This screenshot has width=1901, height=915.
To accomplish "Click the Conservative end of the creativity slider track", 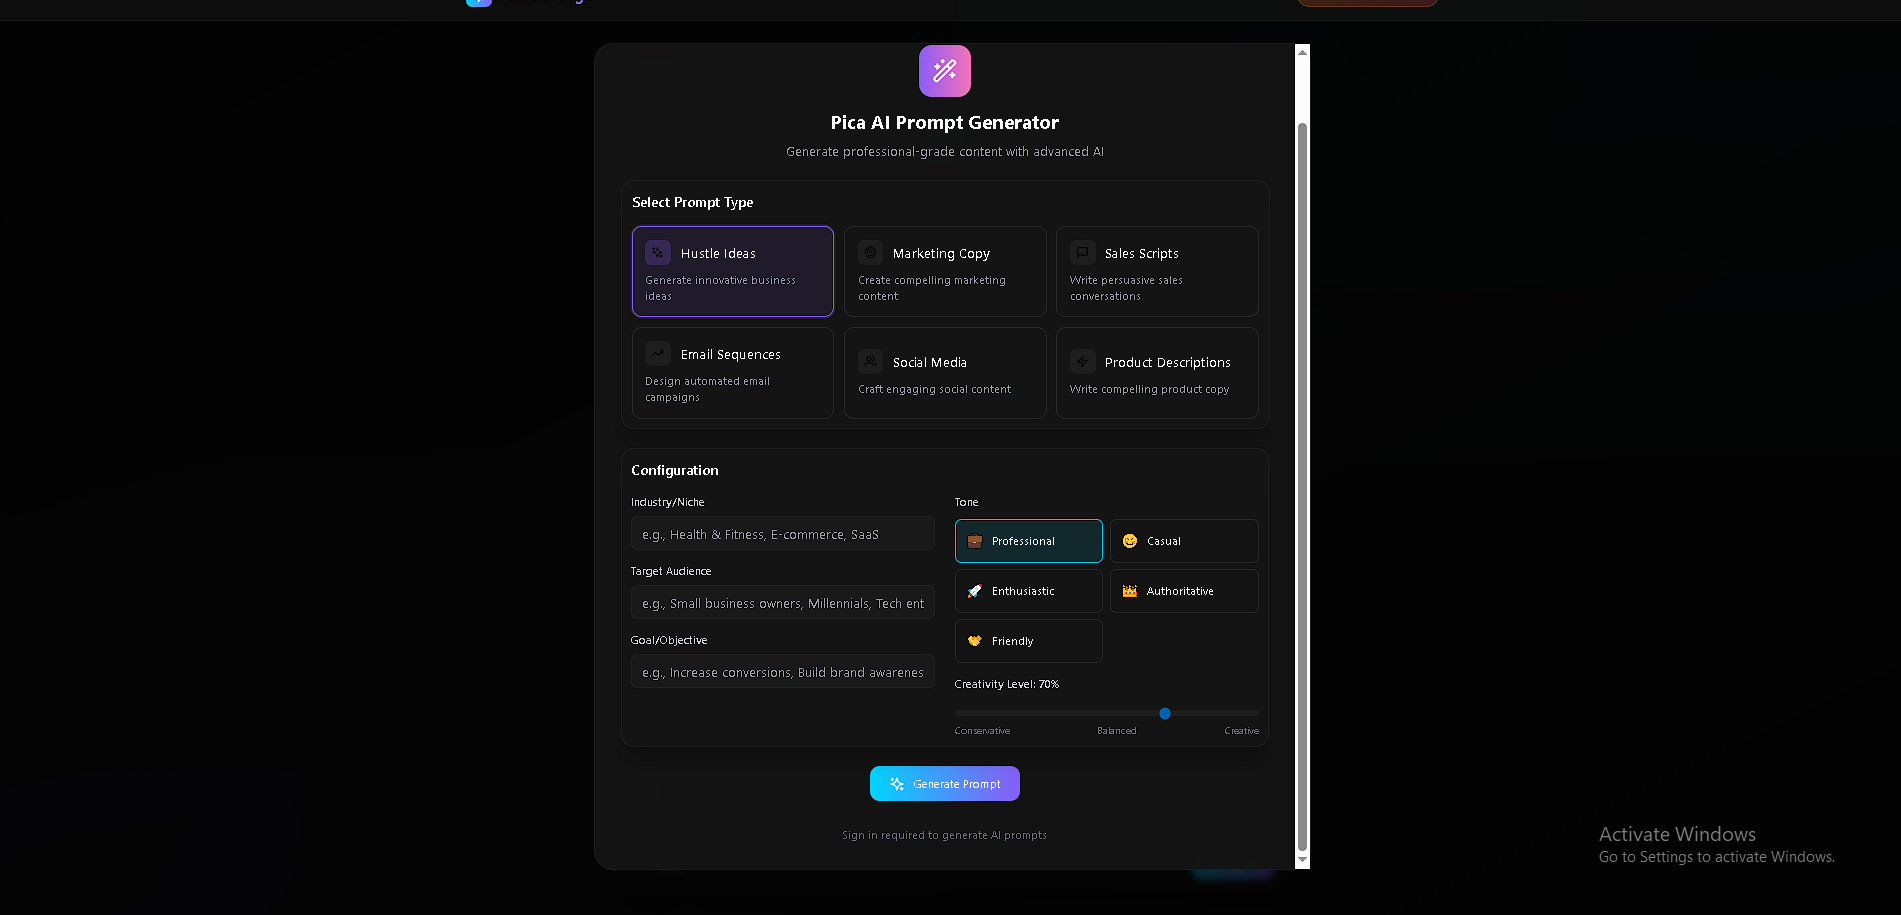I will (960, 713).
